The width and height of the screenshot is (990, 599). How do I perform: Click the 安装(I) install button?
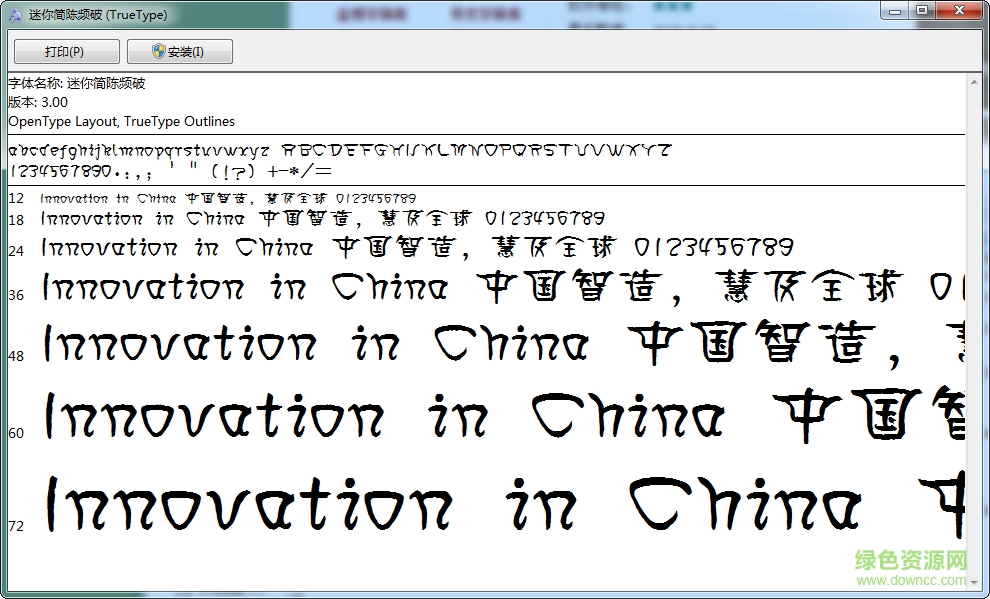(x=179, y=52)
